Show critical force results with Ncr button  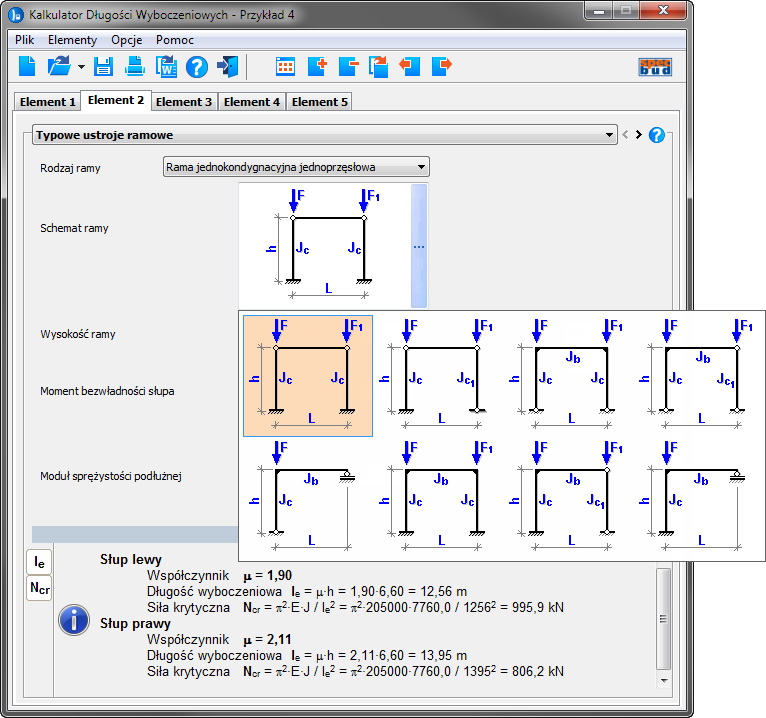click(x=39, y=588)
